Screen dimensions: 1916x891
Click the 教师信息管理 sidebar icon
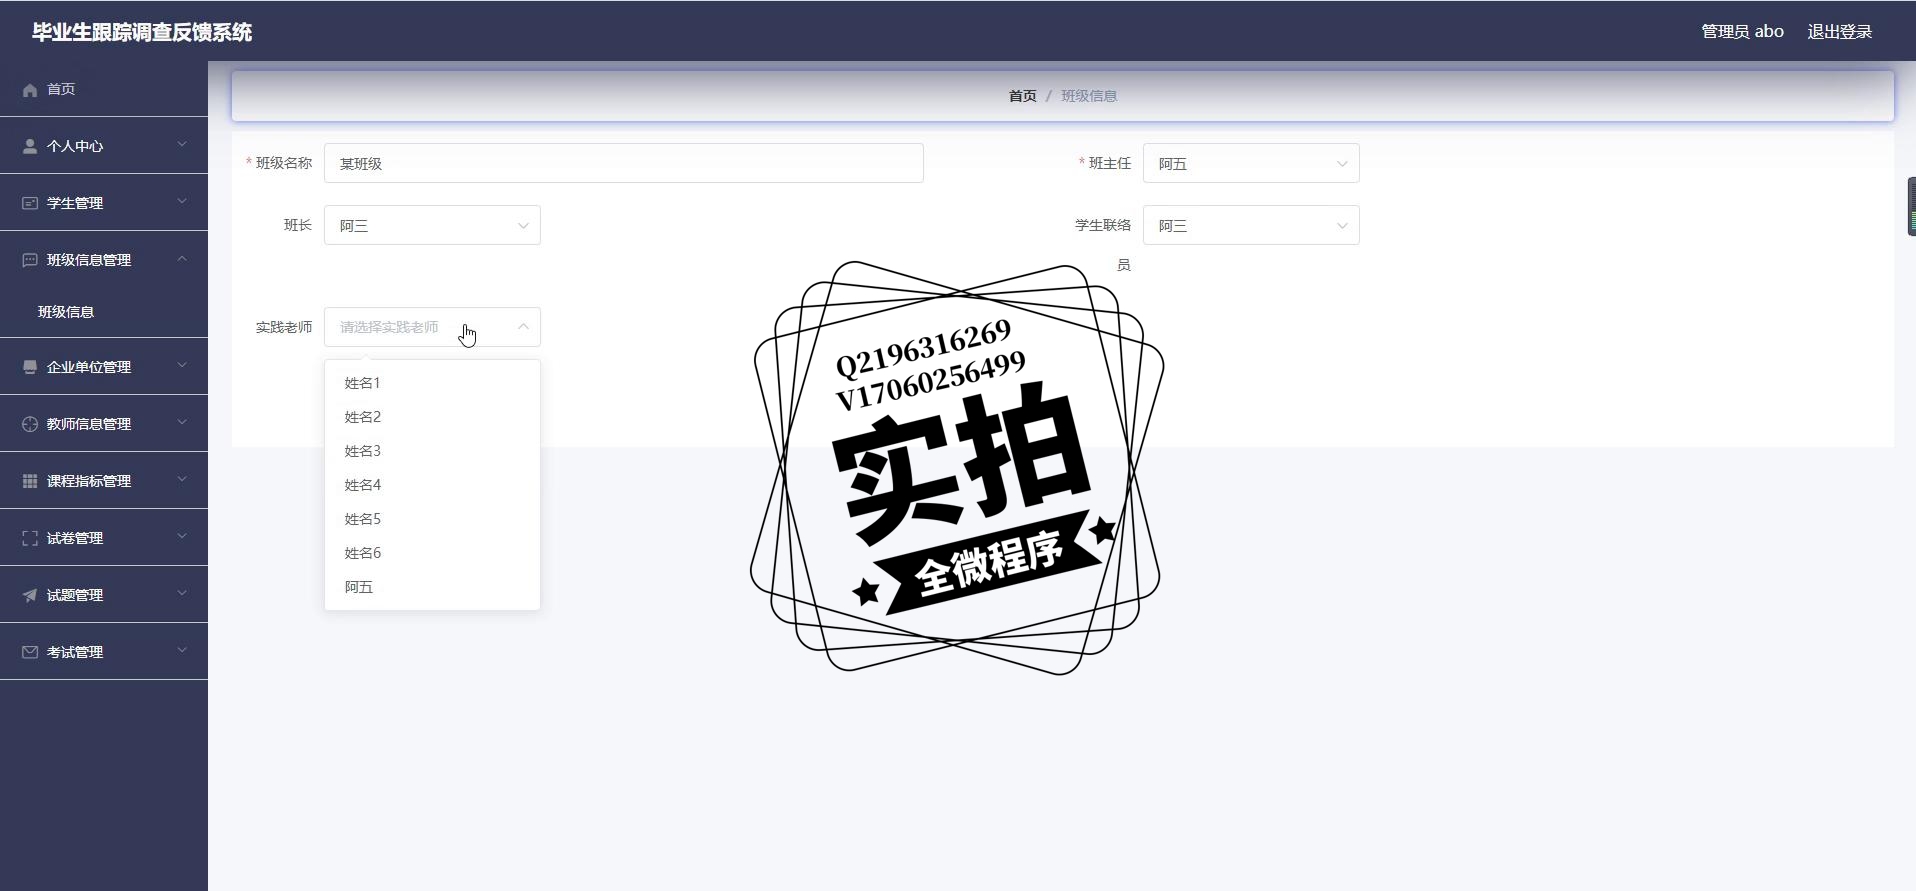(x=30, y=424)
